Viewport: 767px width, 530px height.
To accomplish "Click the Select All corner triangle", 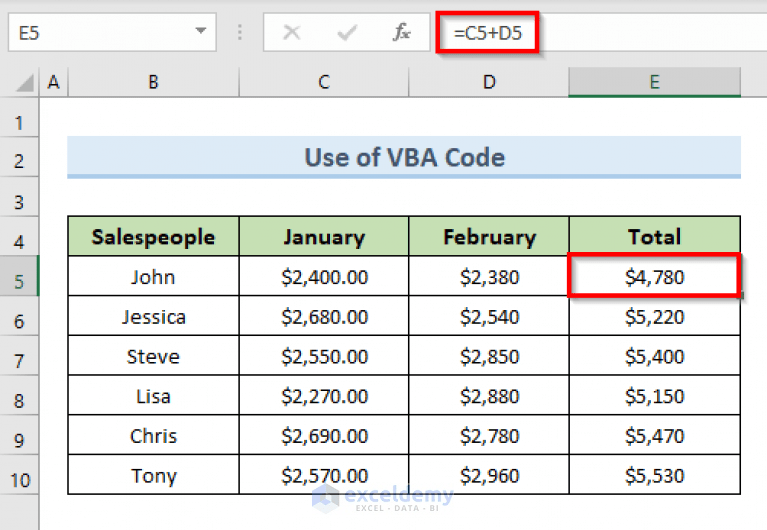I will [x=24, y=83].
